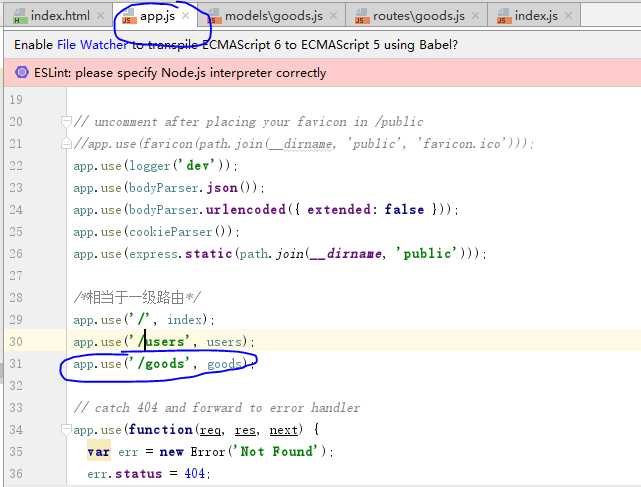Toggle the fold marker at line 21
The image size is (641, 487).
point(65,144)
